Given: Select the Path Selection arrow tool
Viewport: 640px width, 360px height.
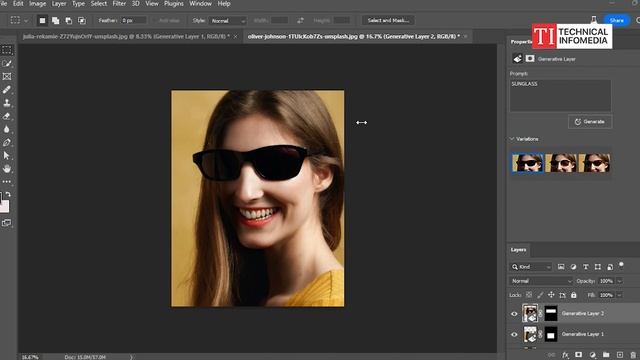Looking at the screenshot, I should tap(7, 156).
